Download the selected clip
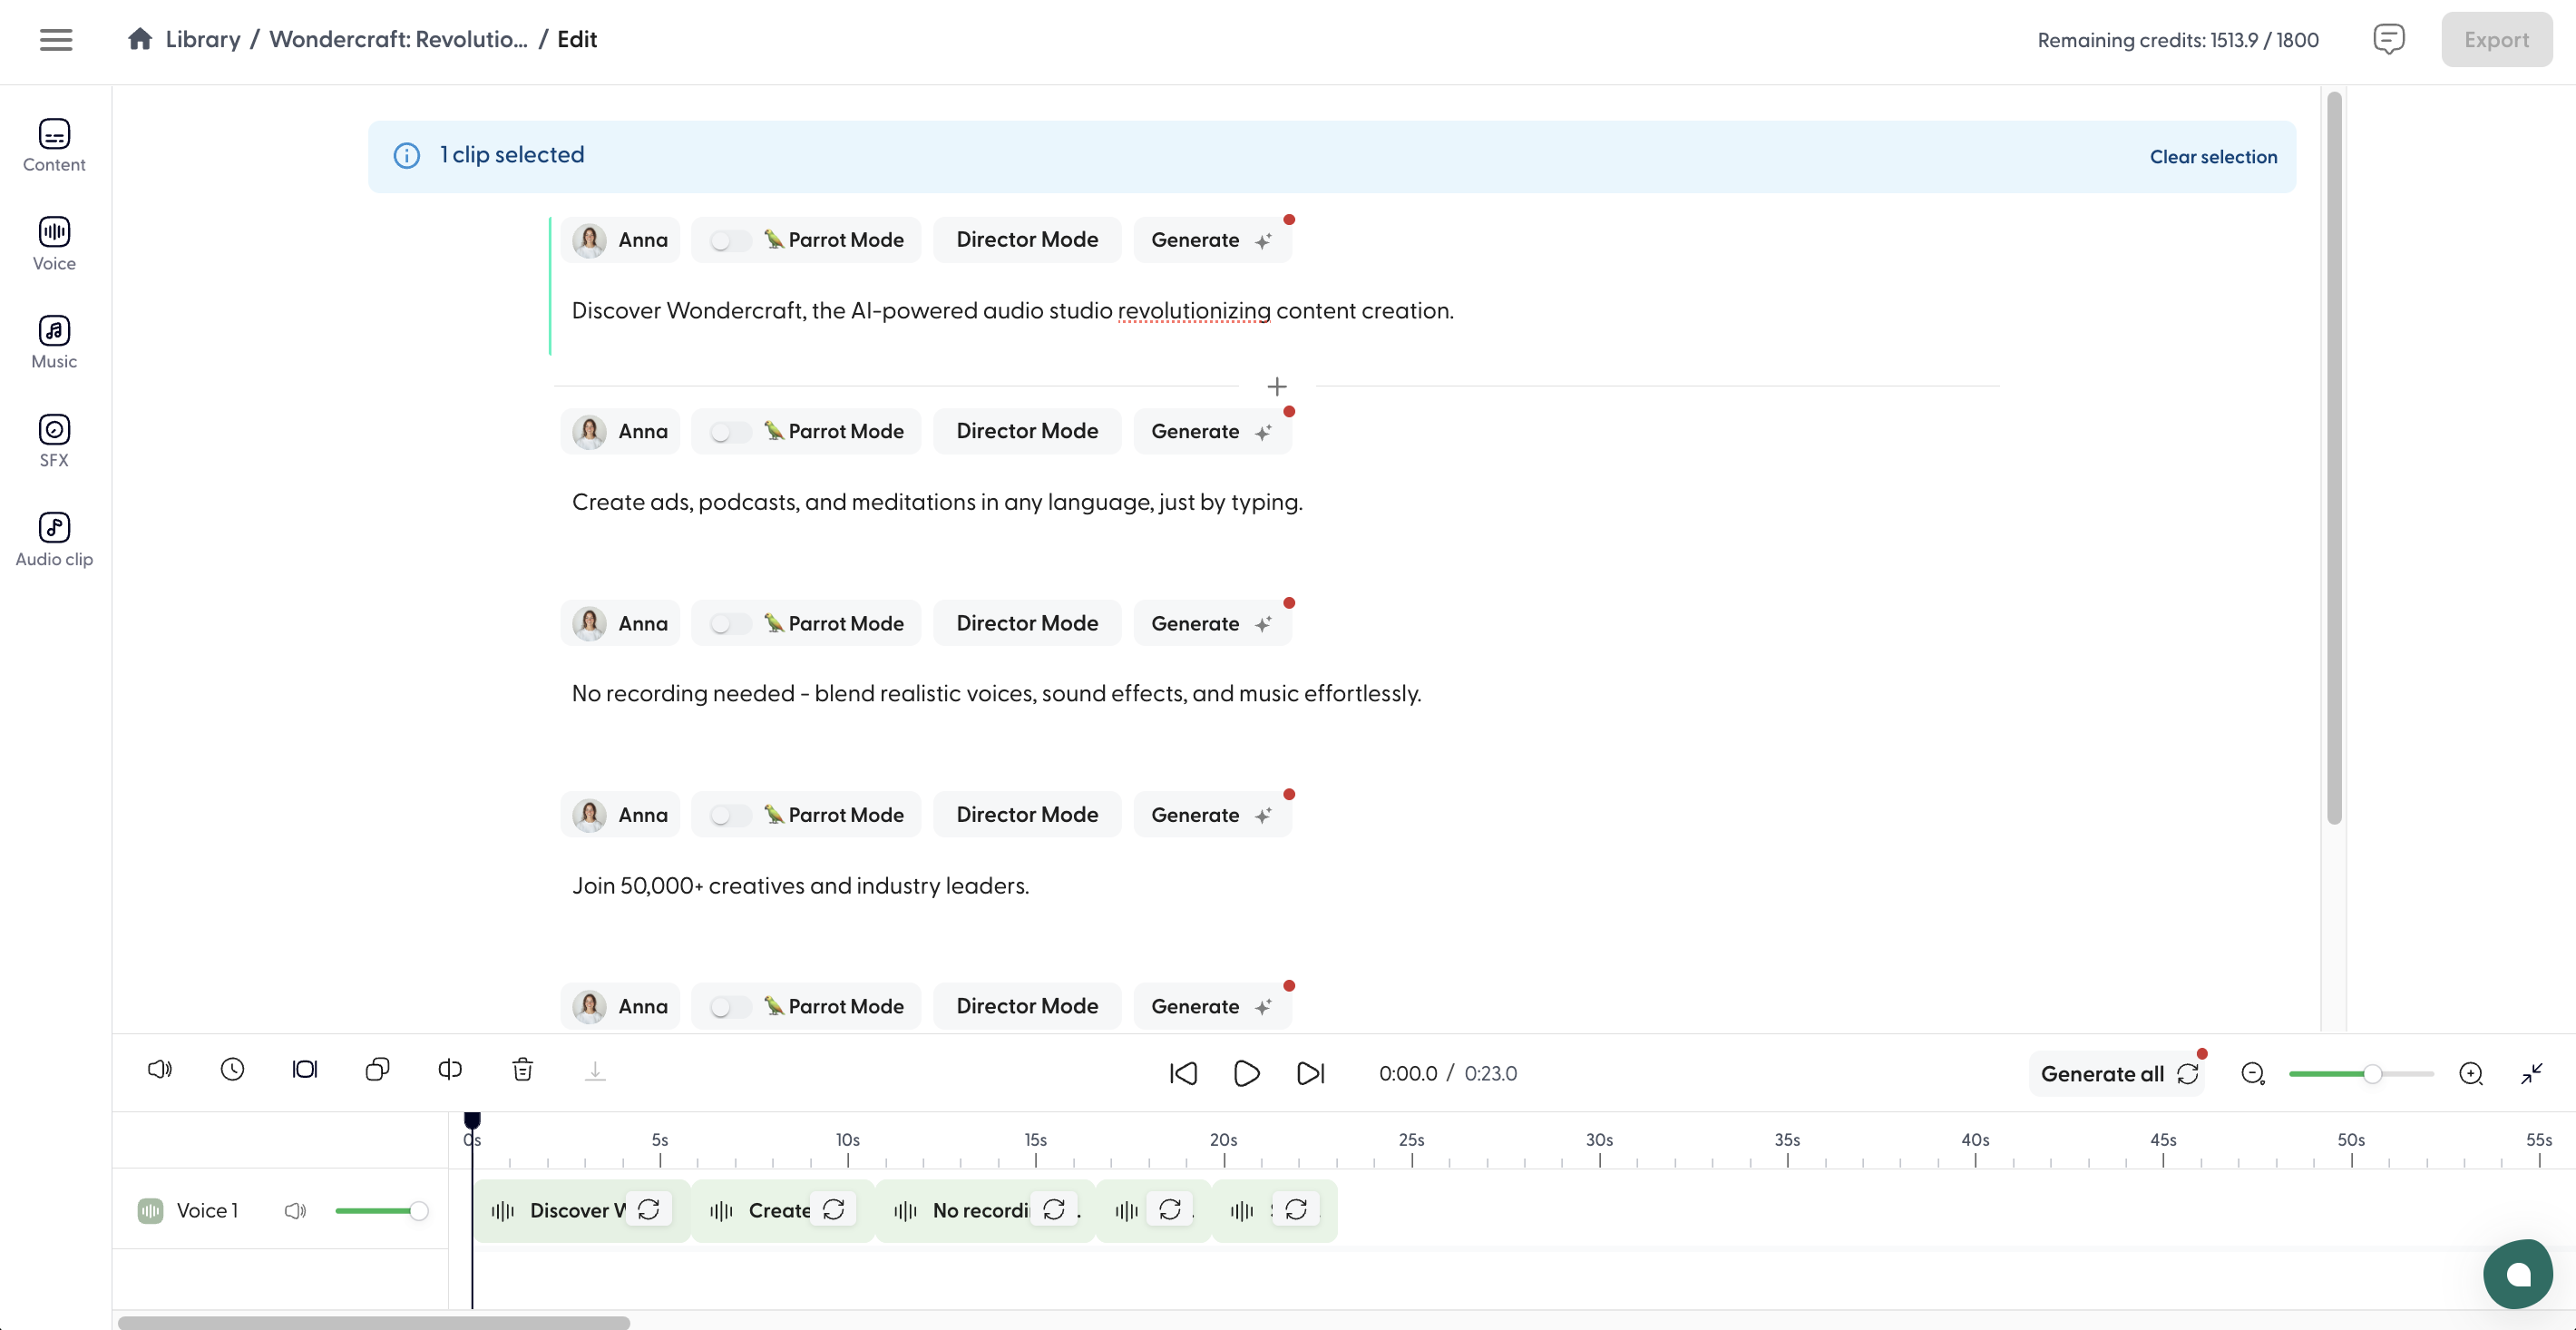 (595, 1071)
